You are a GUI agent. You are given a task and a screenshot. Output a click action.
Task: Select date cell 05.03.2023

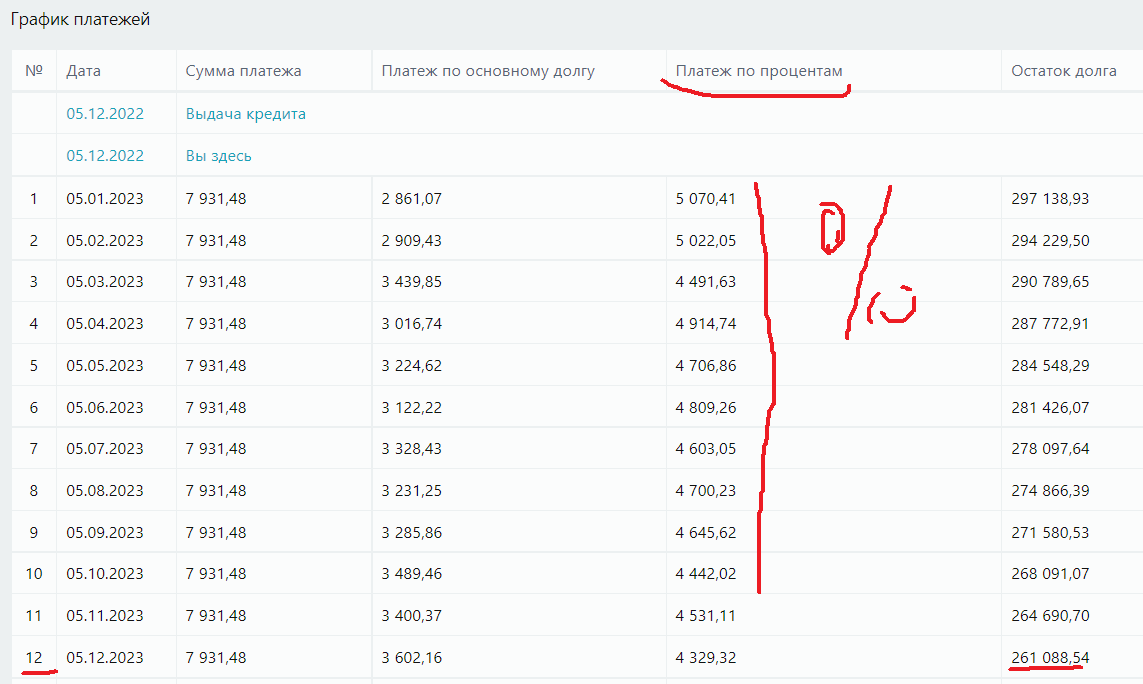(105, 281)
